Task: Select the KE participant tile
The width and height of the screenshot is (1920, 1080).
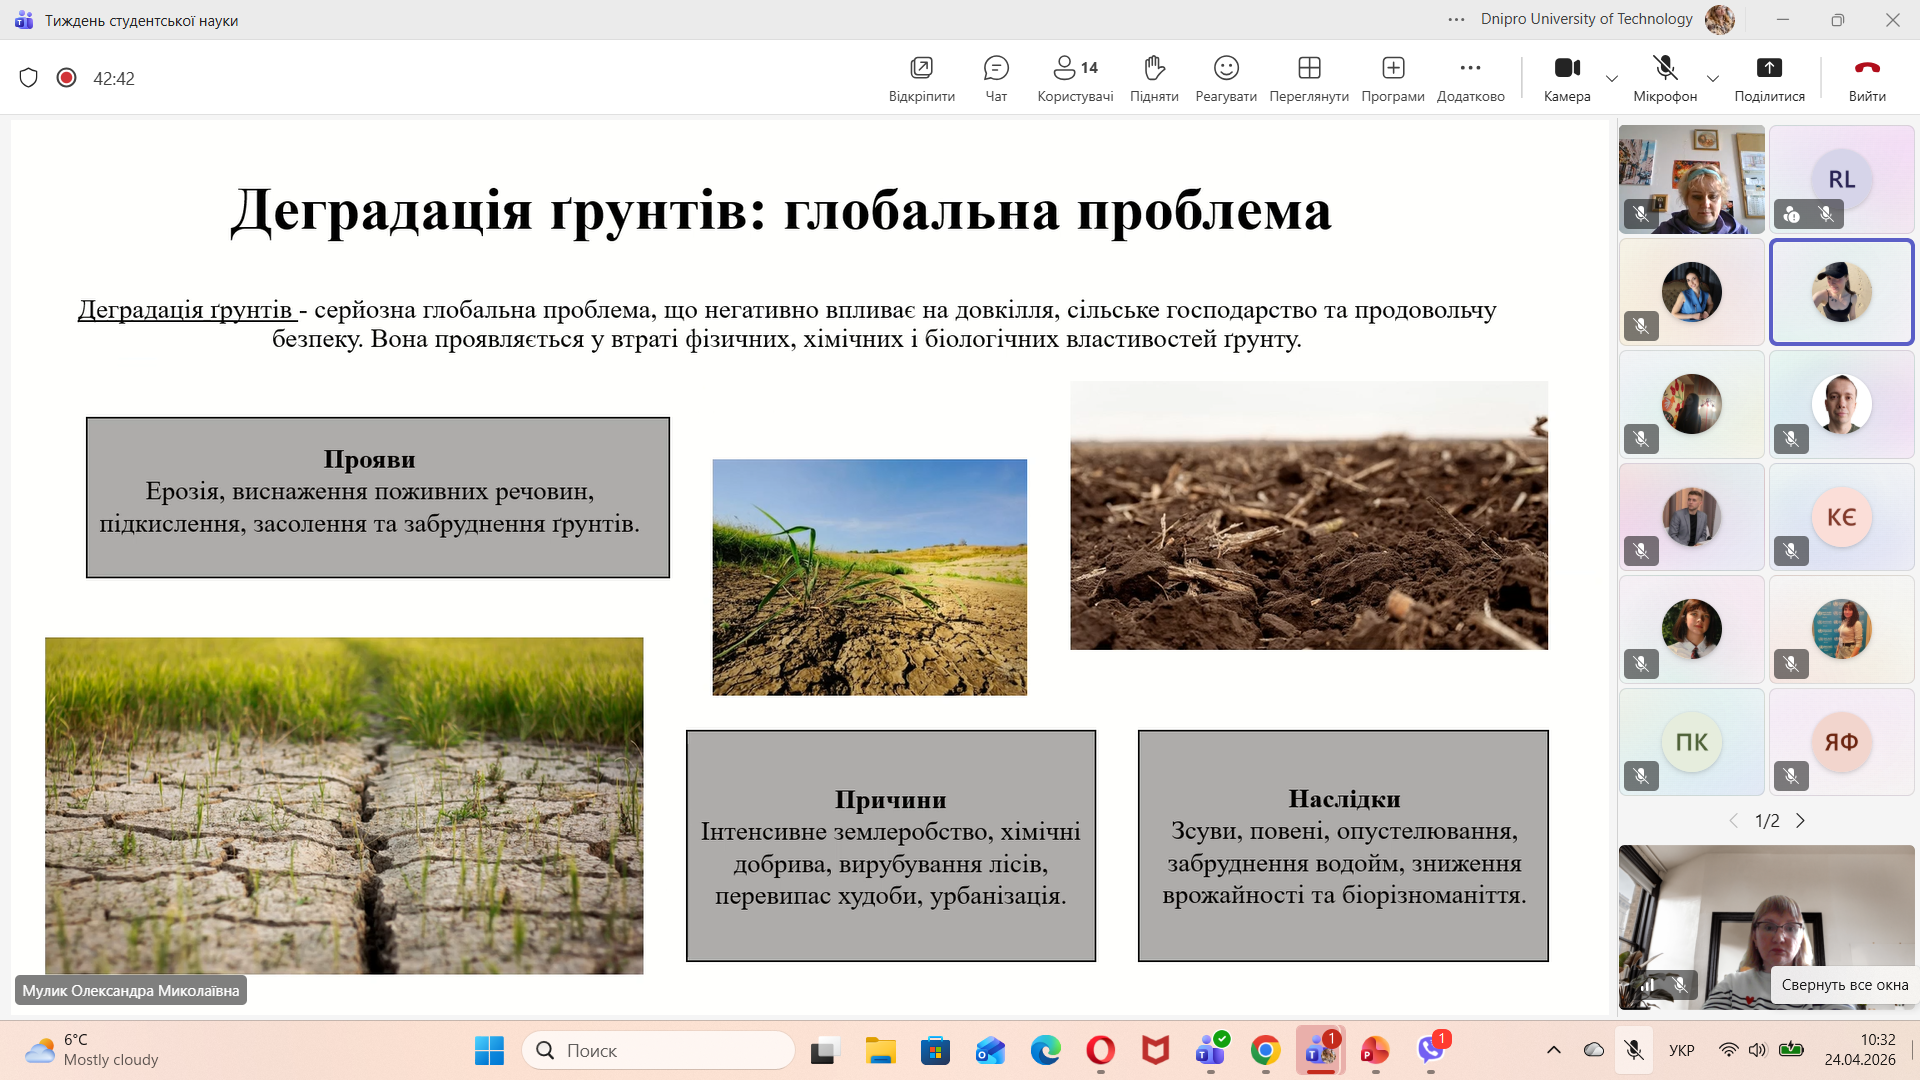Action: coord(1841,517)
